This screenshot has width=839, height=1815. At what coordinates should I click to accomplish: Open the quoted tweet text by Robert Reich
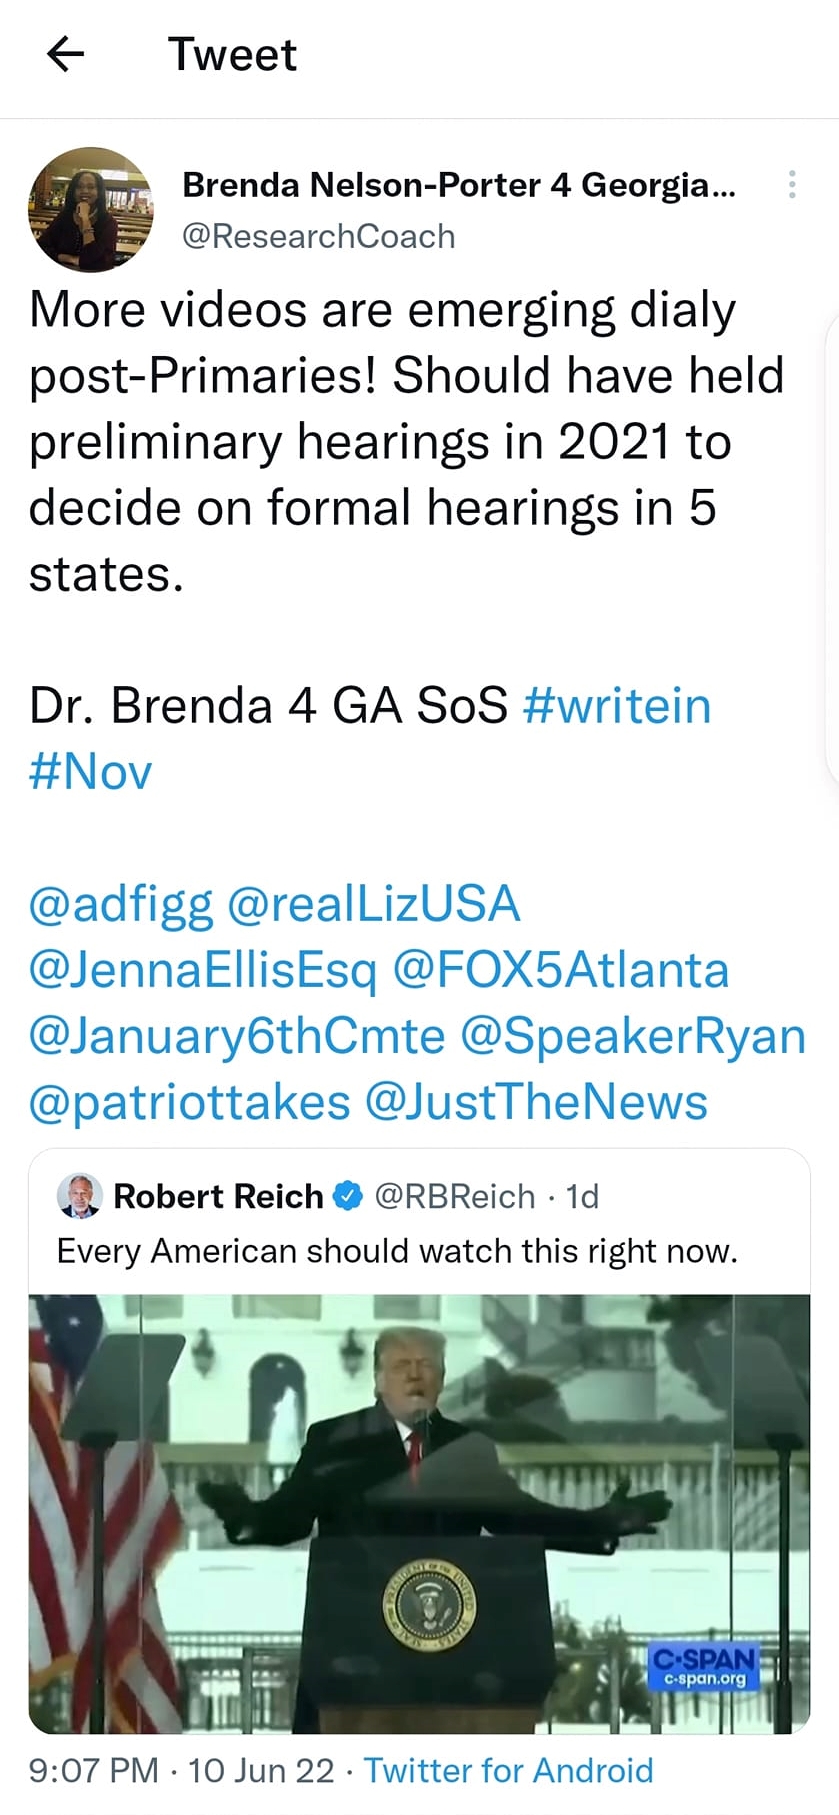tap(397, 1251)
